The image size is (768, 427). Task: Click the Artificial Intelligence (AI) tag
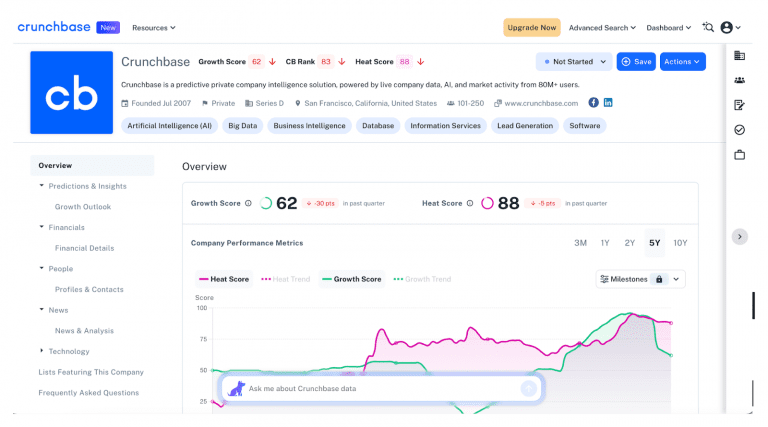[x=169, y=126]
